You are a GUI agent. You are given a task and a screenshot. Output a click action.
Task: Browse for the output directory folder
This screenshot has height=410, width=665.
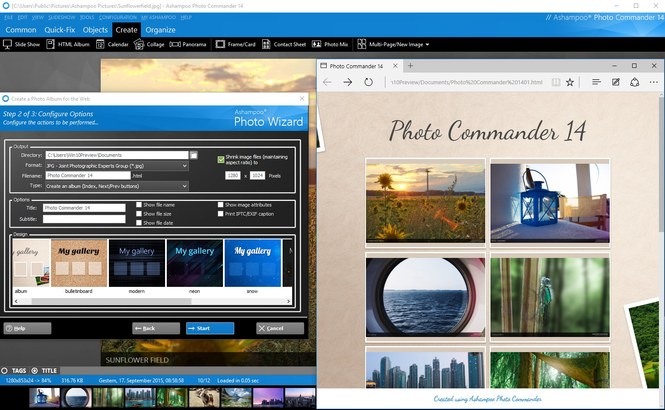pyautogui.click(x=194, y=155)
